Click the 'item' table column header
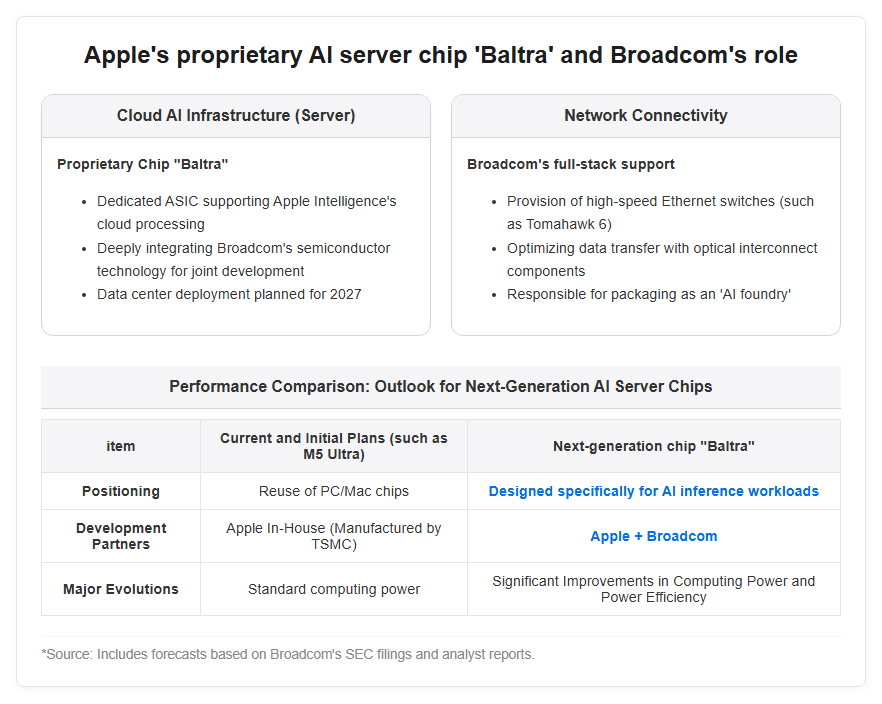This screenshot has height=704, width=882. click(x=120, y=446)
